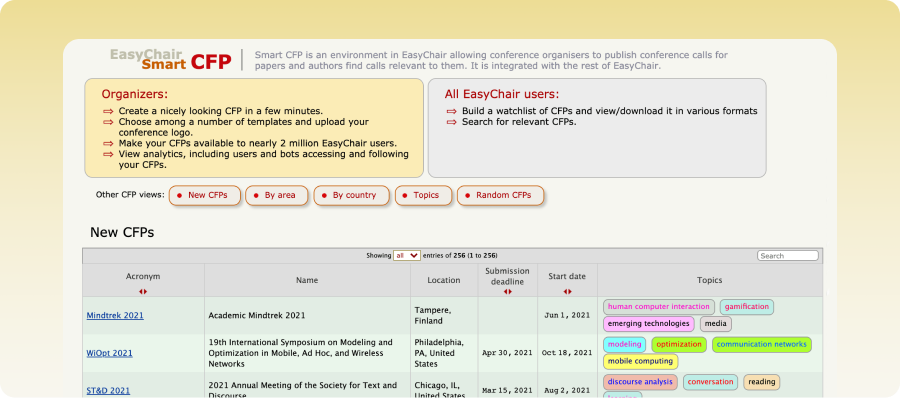Click the 'Location' column header
The height and width of the screenshot is (398, 900).
pos(444,280)
